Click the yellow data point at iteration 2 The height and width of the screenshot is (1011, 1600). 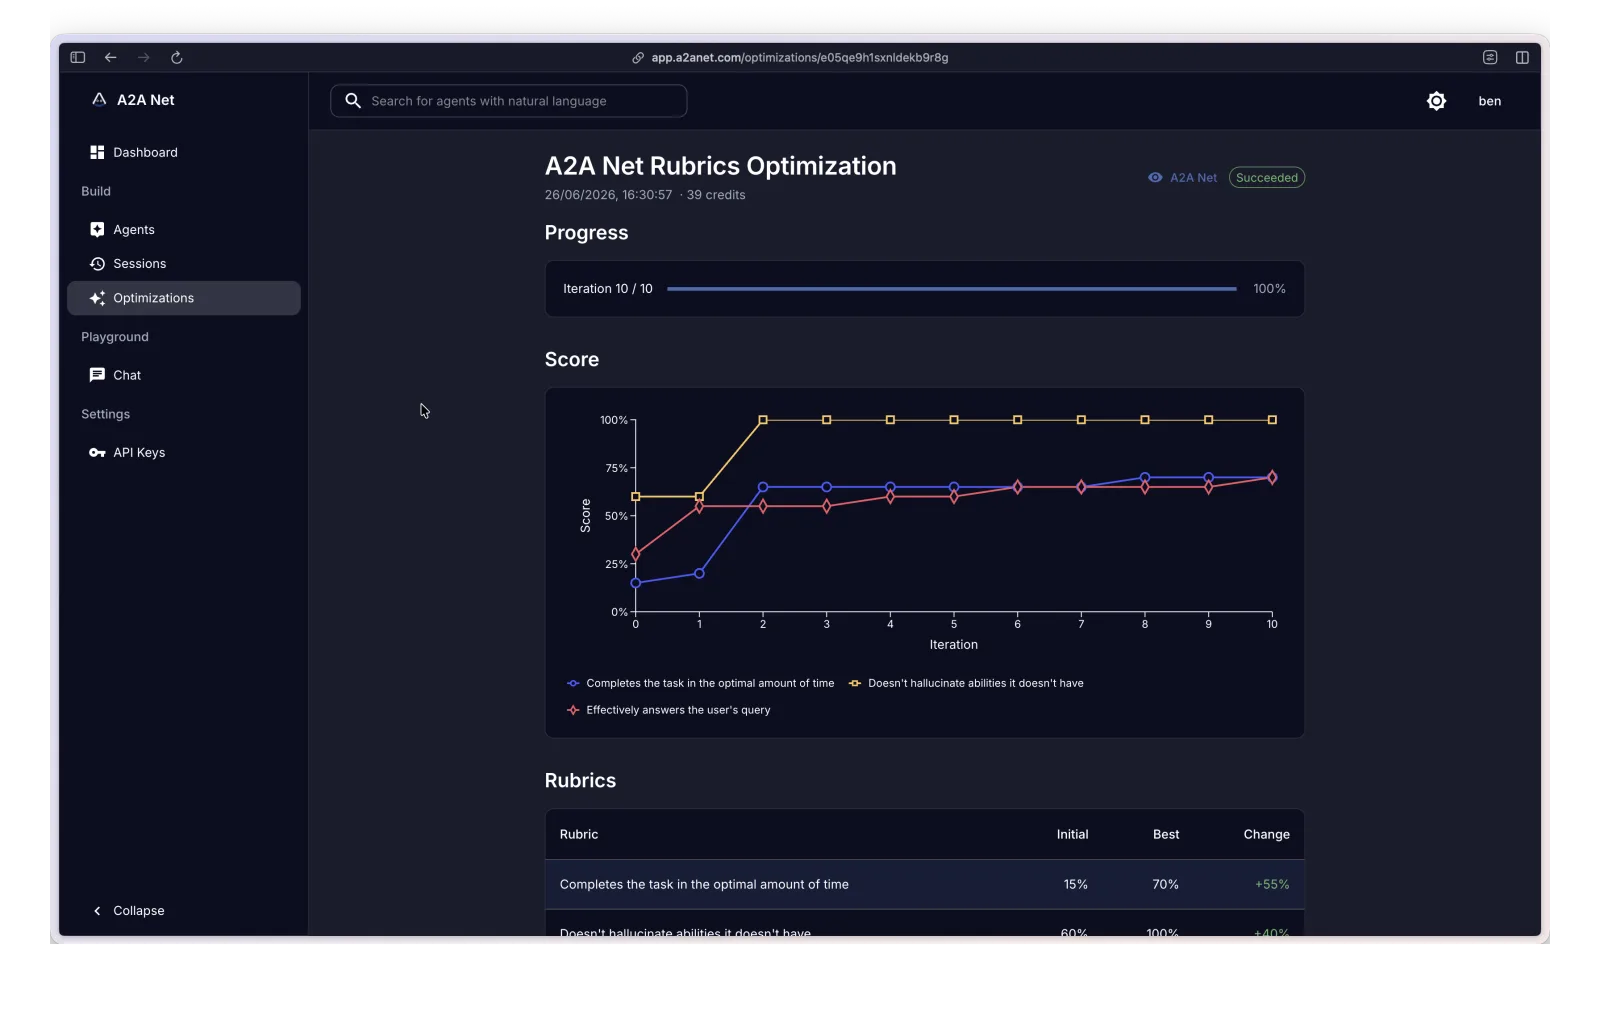(763, 420)
